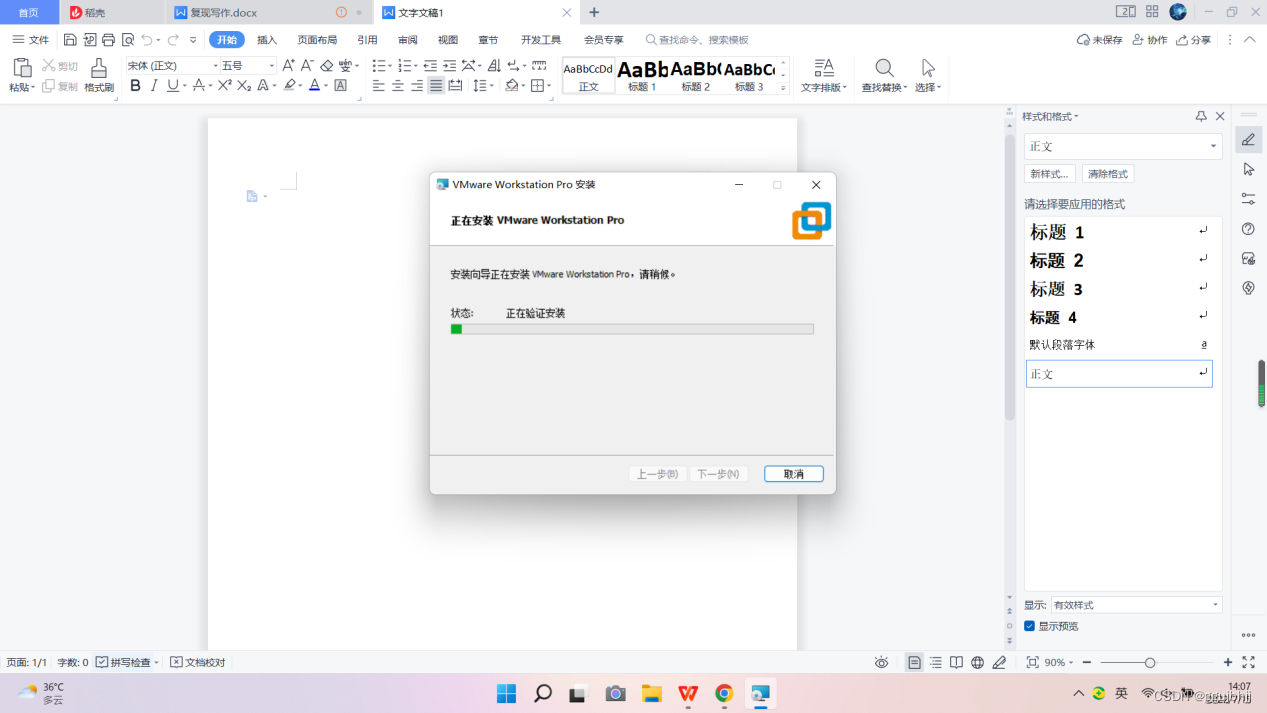Screen dimensions: 1267x713
Task: Open Print Preview from quick toolbar
Action: [128, 40]
